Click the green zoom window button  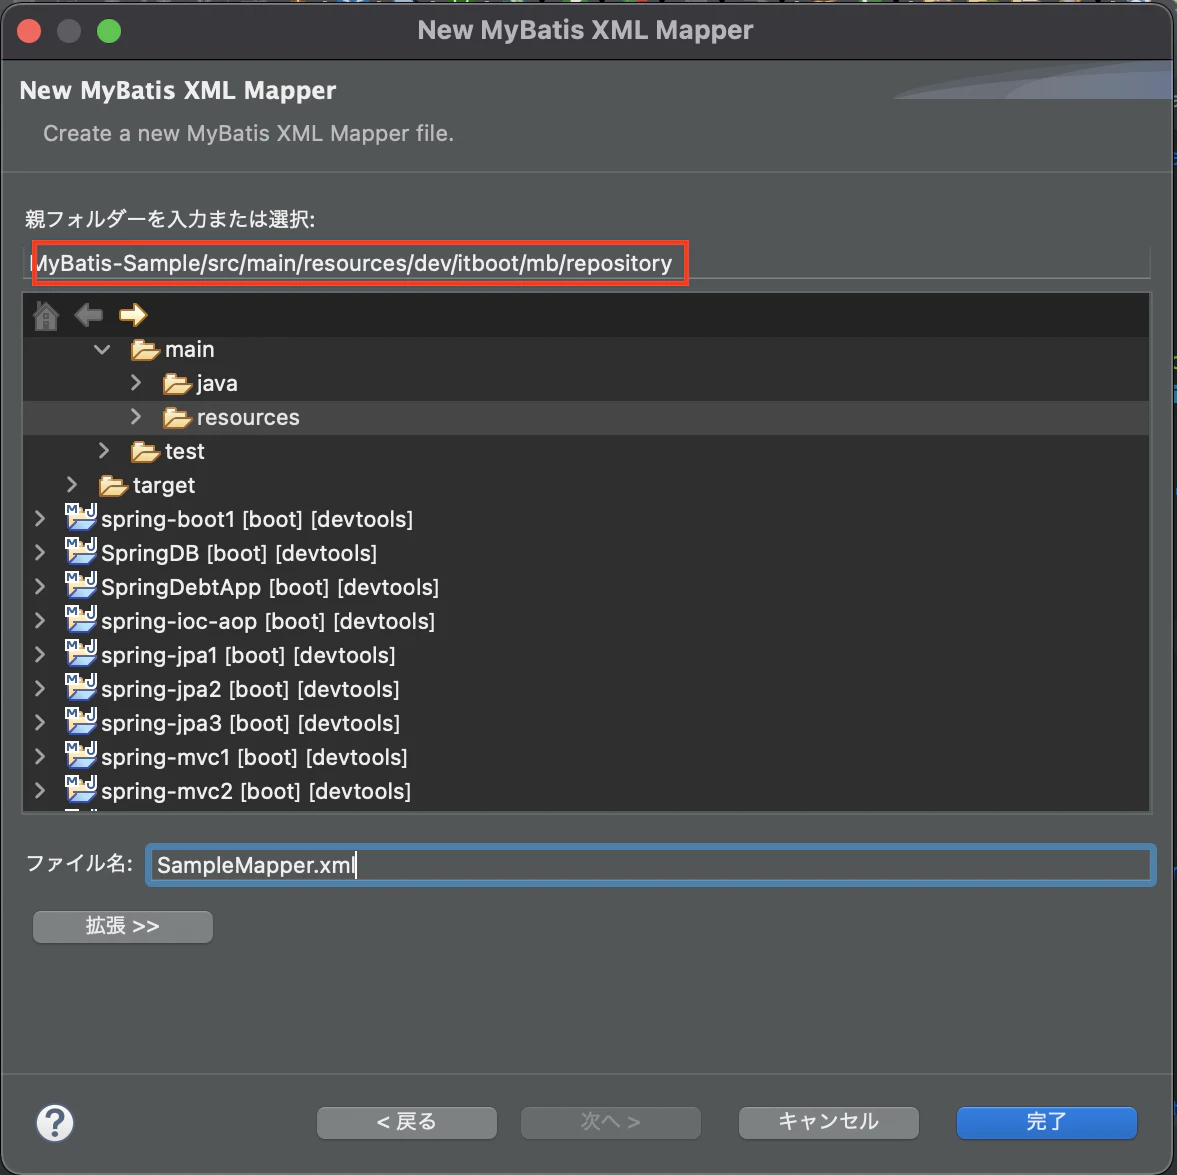109,31
